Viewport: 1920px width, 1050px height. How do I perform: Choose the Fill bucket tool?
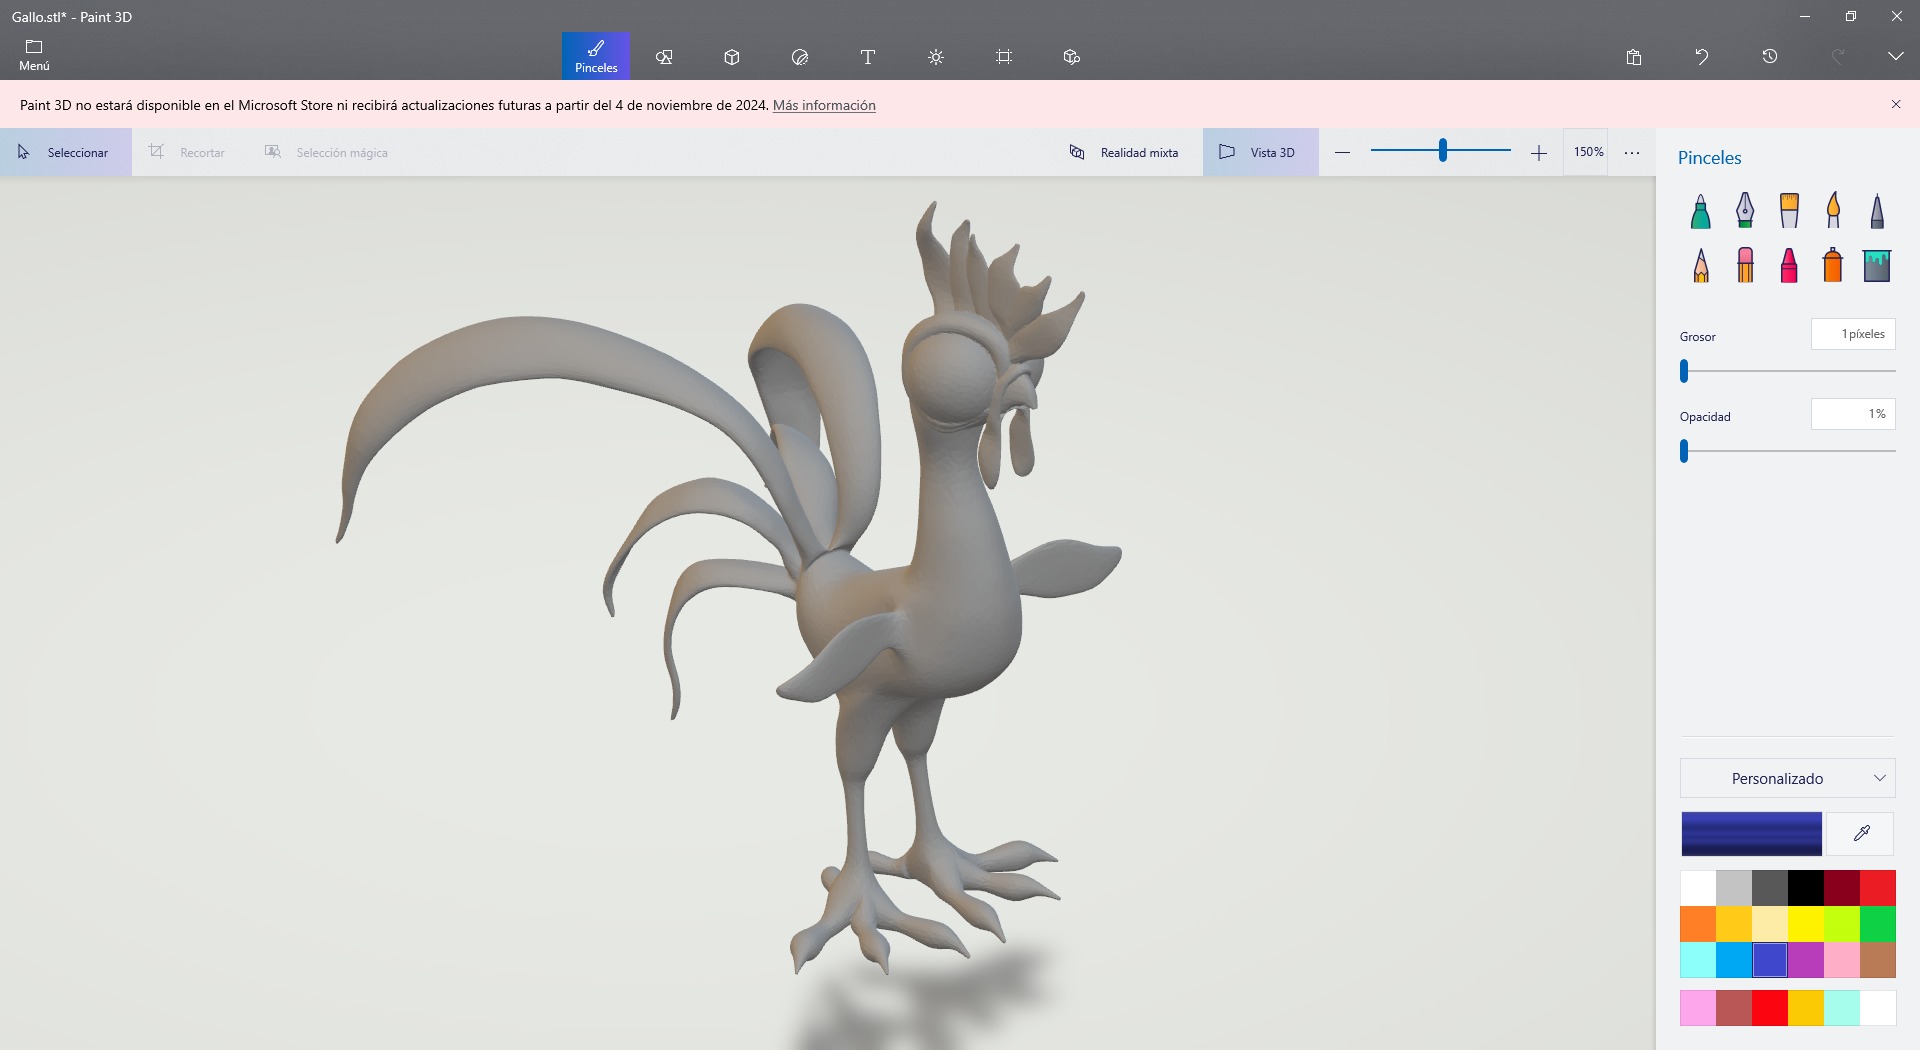(x=1877, y=266)
